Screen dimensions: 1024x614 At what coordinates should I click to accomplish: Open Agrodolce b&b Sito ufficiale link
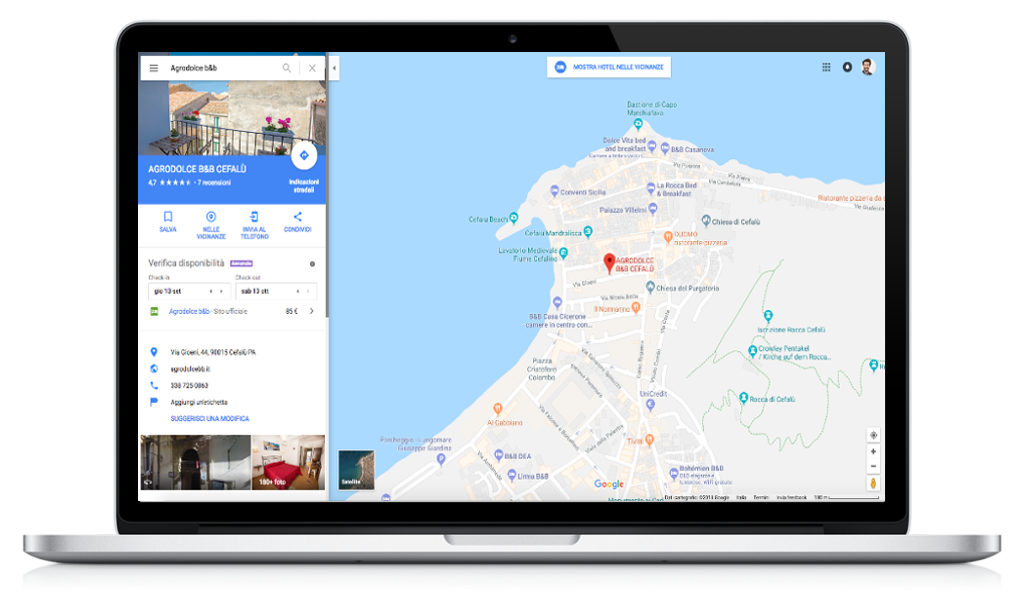(208, 312)
